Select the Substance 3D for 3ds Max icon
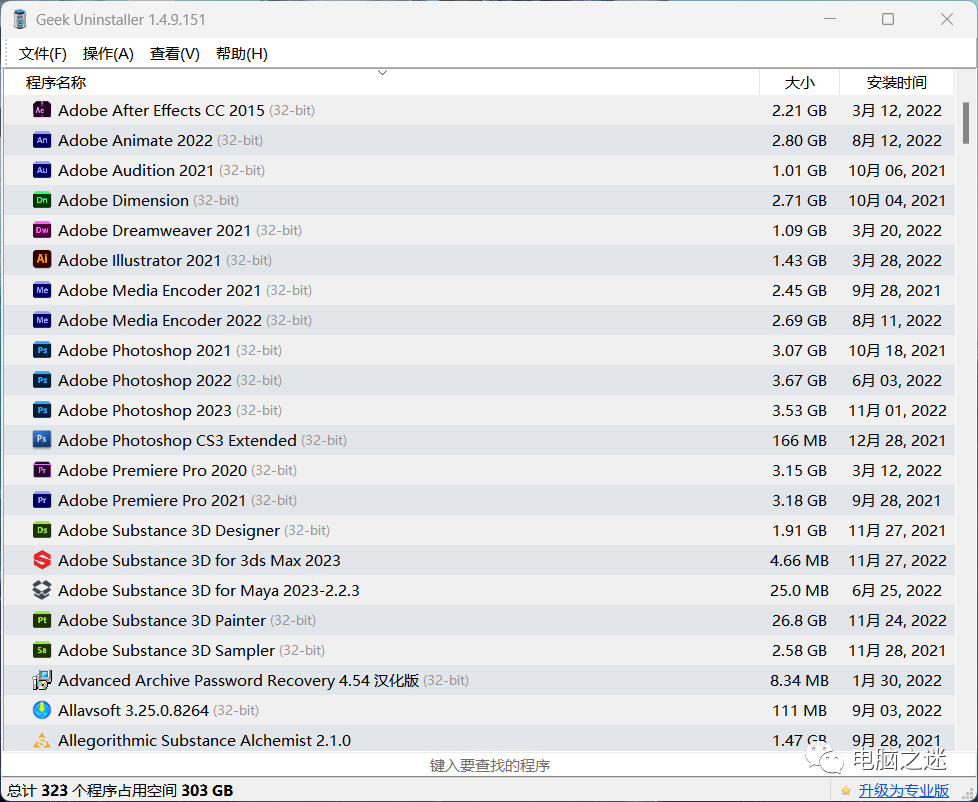 coord(42,560)
